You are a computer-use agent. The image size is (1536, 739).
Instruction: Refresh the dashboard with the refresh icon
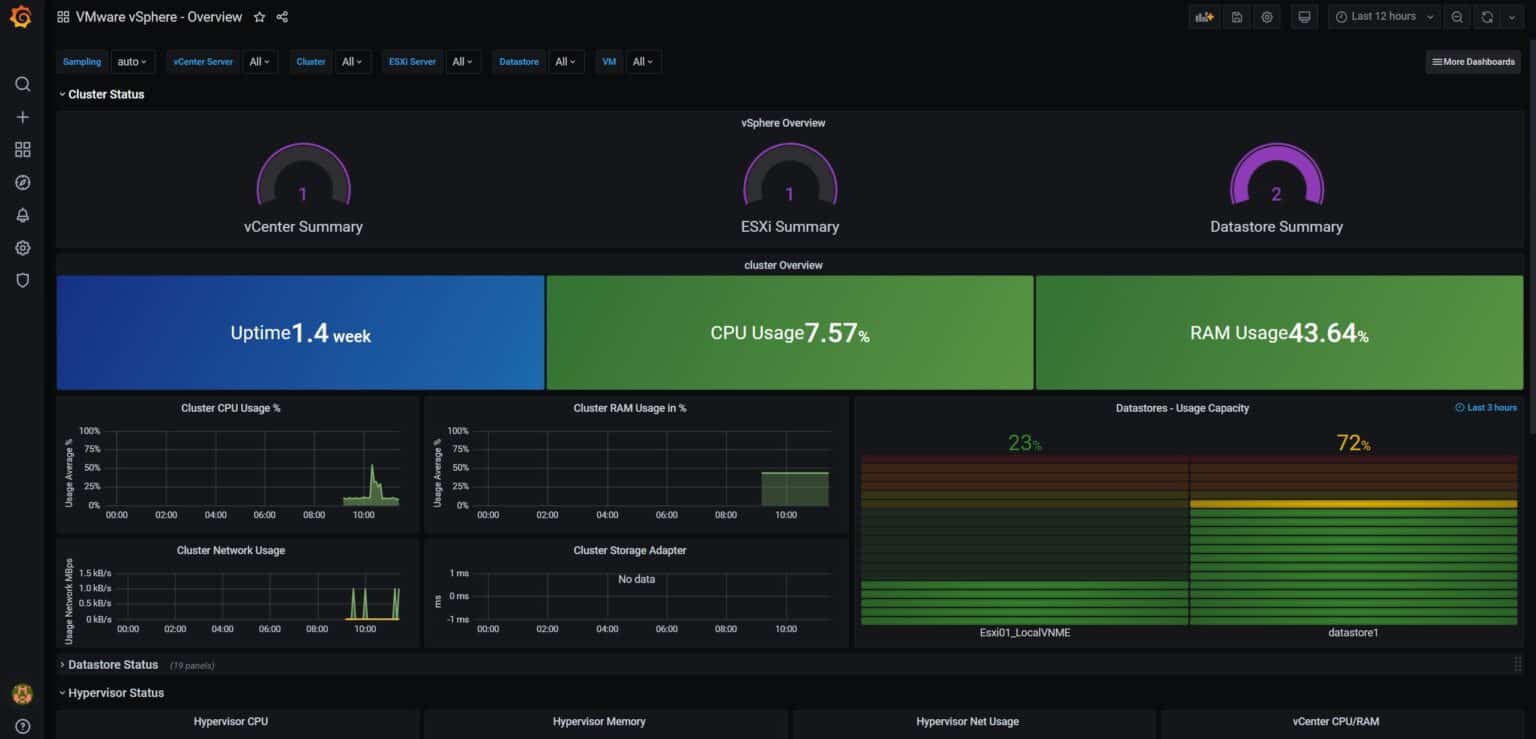coord(1489,17)
